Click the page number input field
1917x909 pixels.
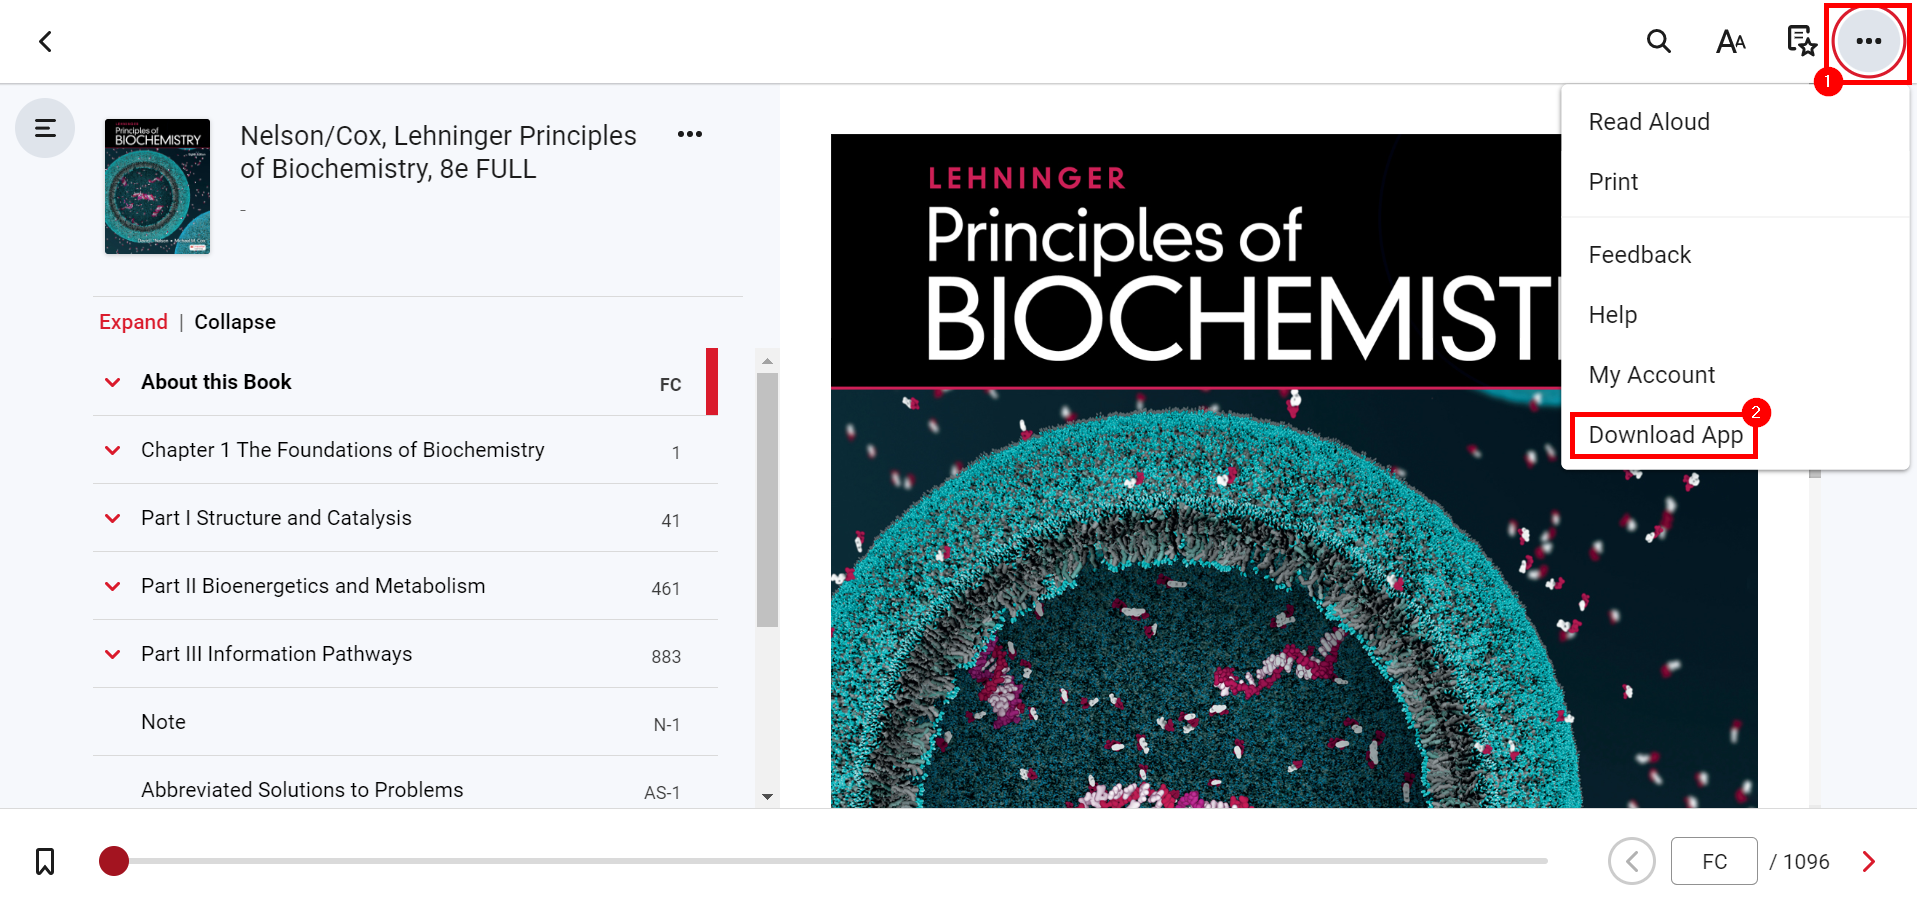[1713, 861]
